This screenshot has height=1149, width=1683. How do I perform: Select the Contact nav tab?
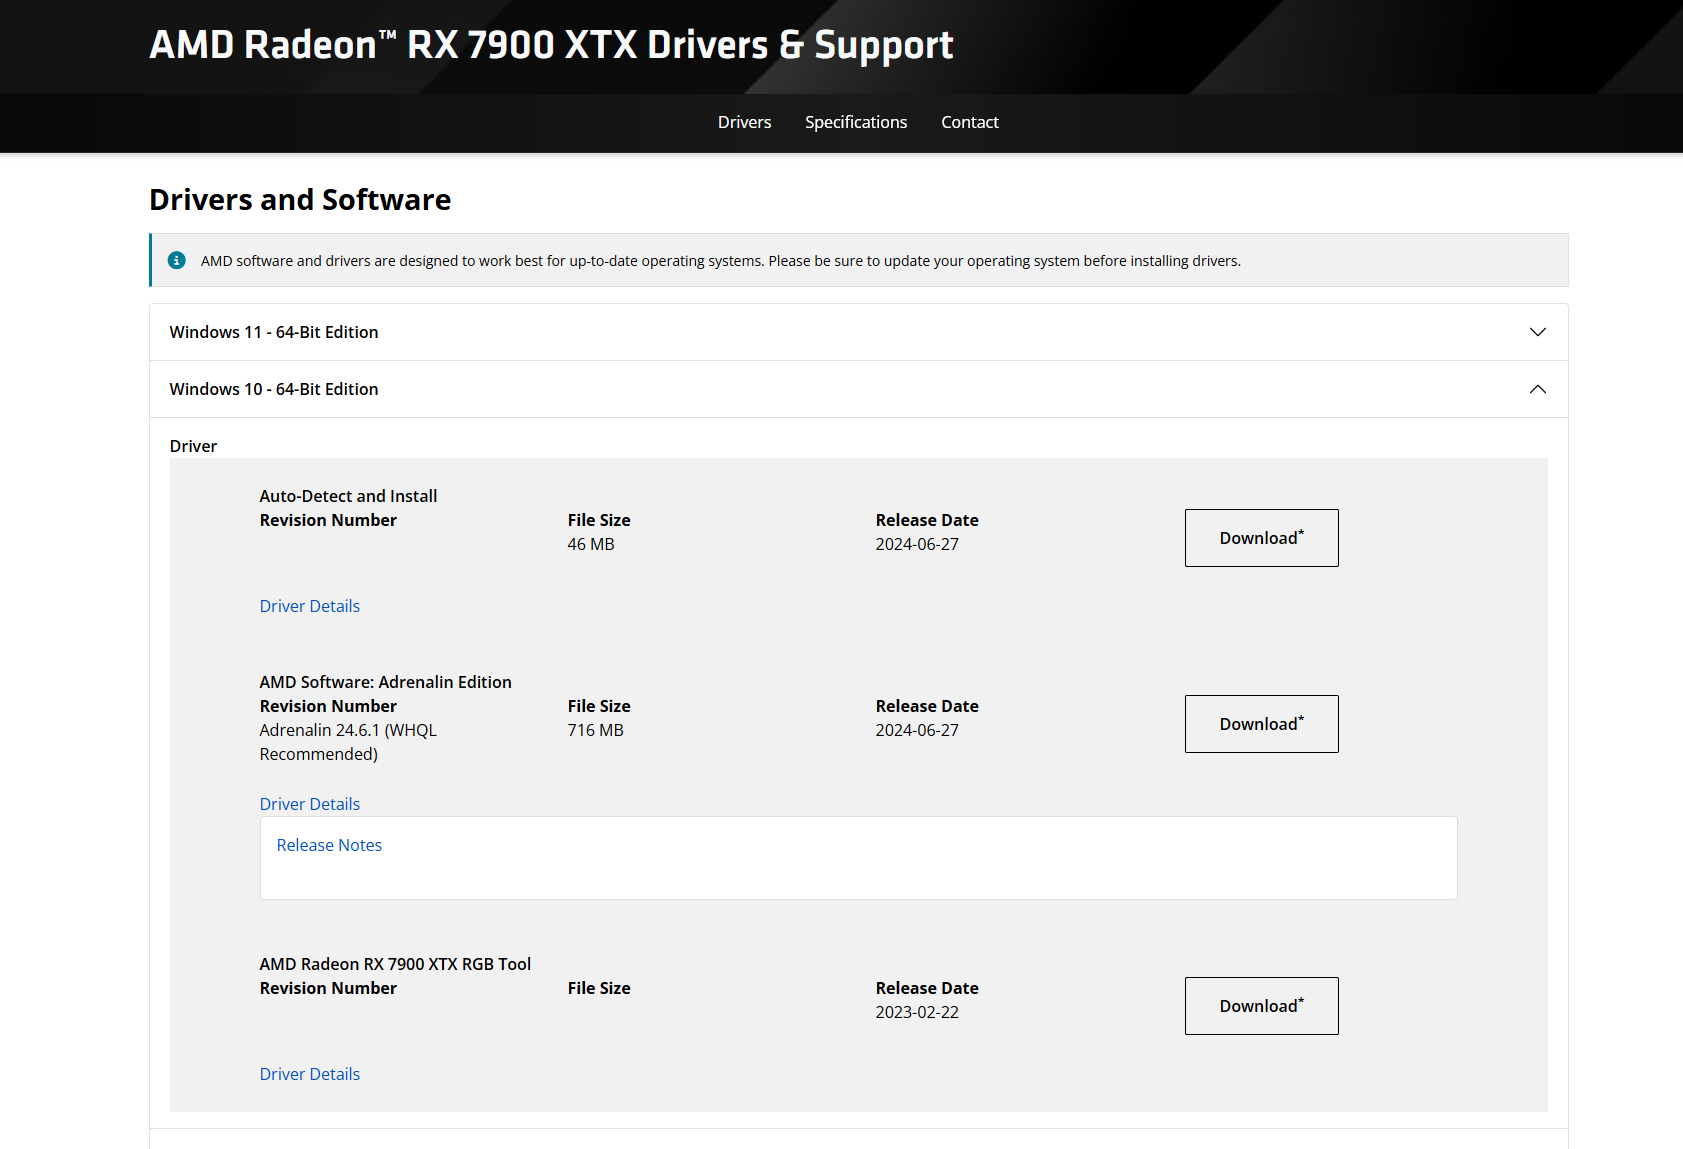970,122
